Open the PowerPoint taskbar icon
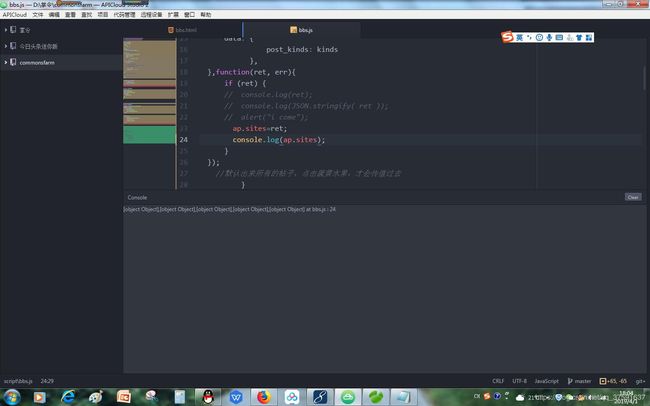This screenshot has width=650, height=406. [x=124, y=397]
